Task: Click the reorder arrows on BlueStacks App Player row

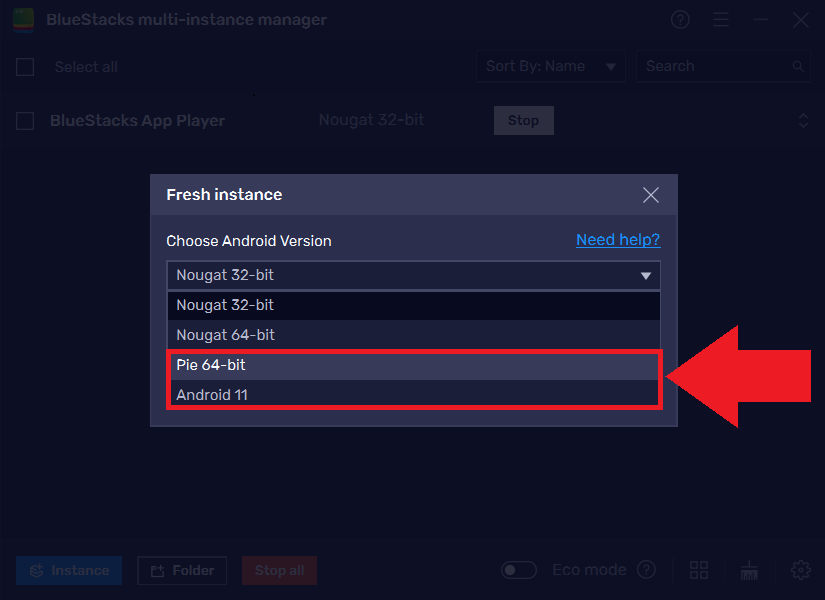Action: 803,121
